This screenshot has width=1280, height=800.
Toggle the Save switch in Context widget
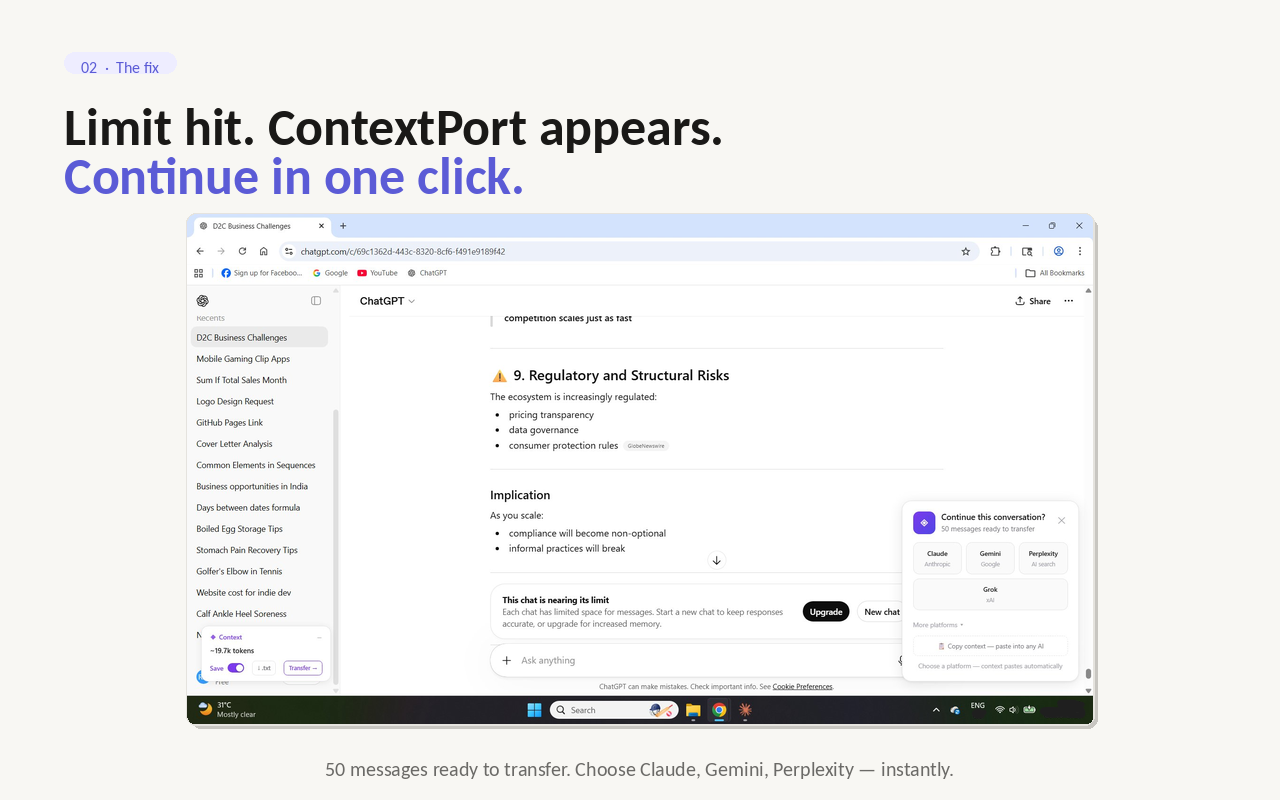point(236,668)
